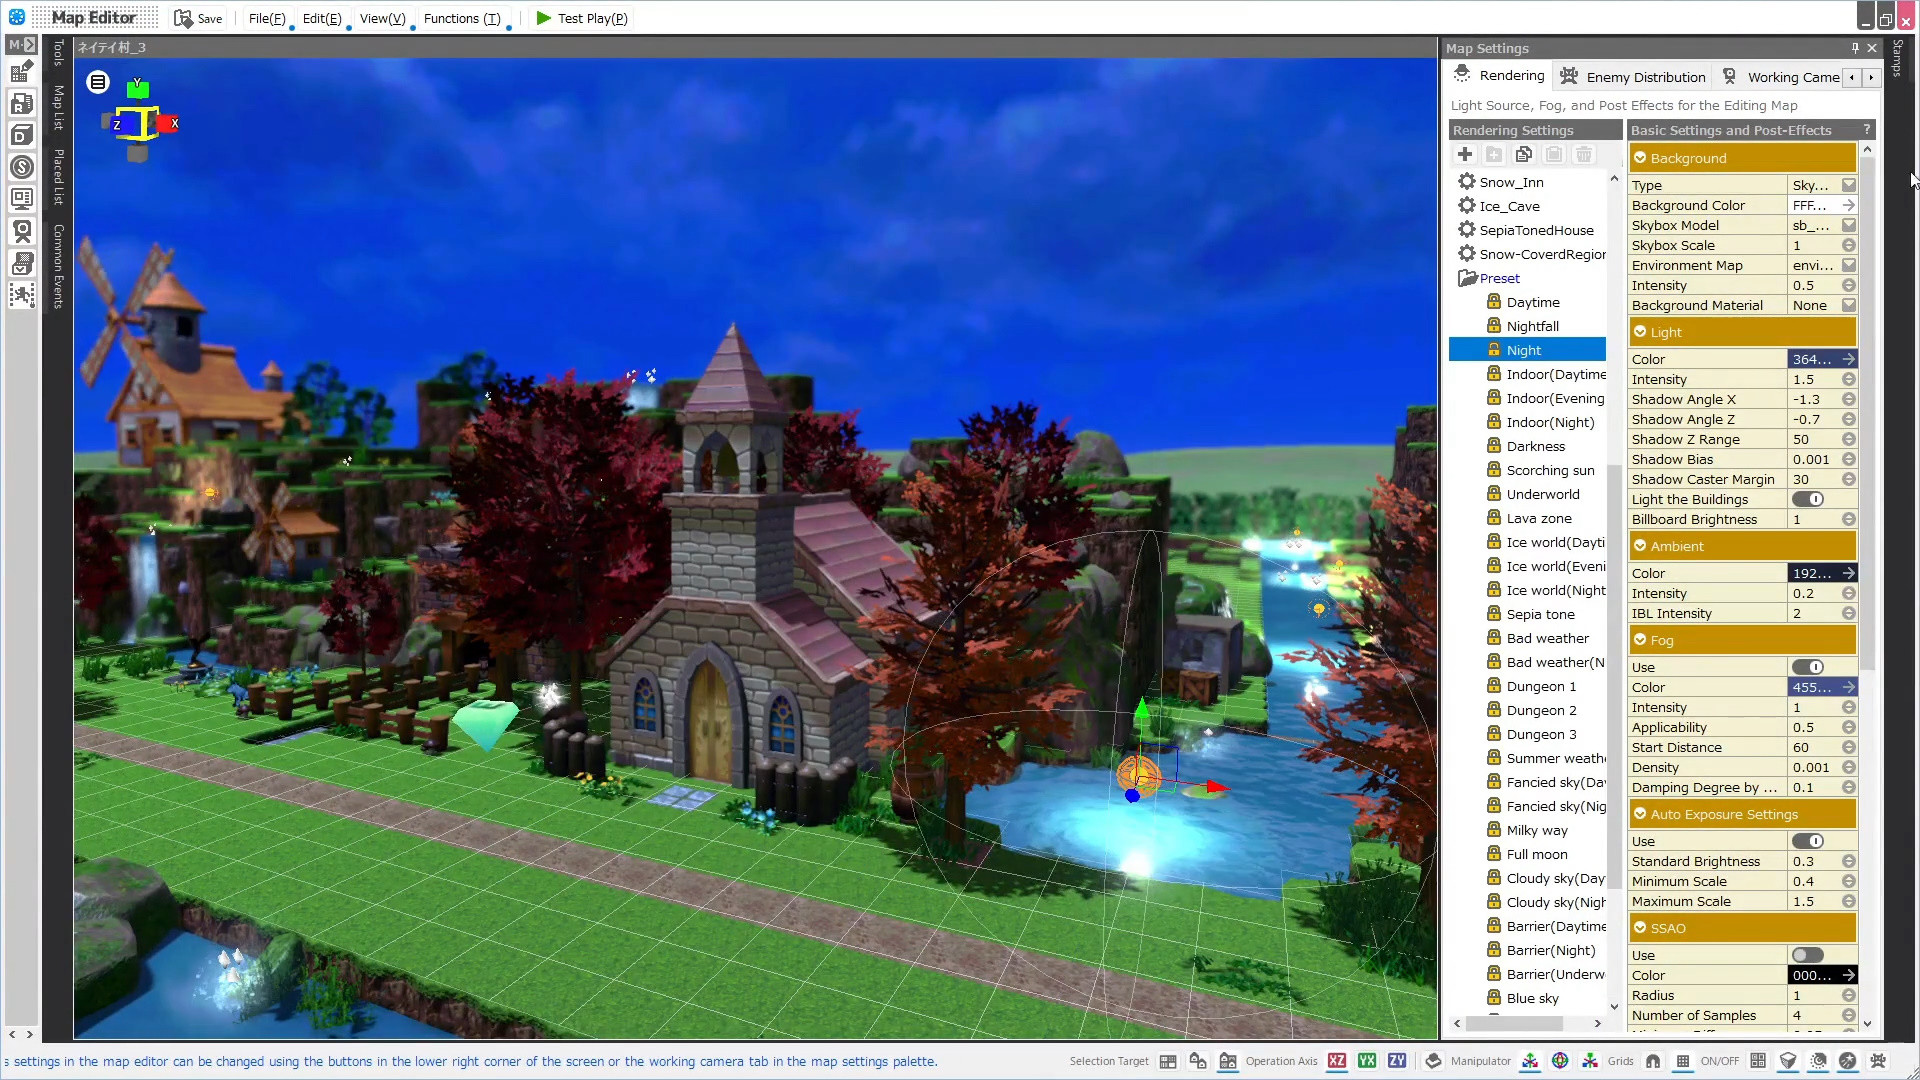Toggle the Grid display on/off
1920x1080 pixels.
pyautogui.click(x=1683, y=1062)
